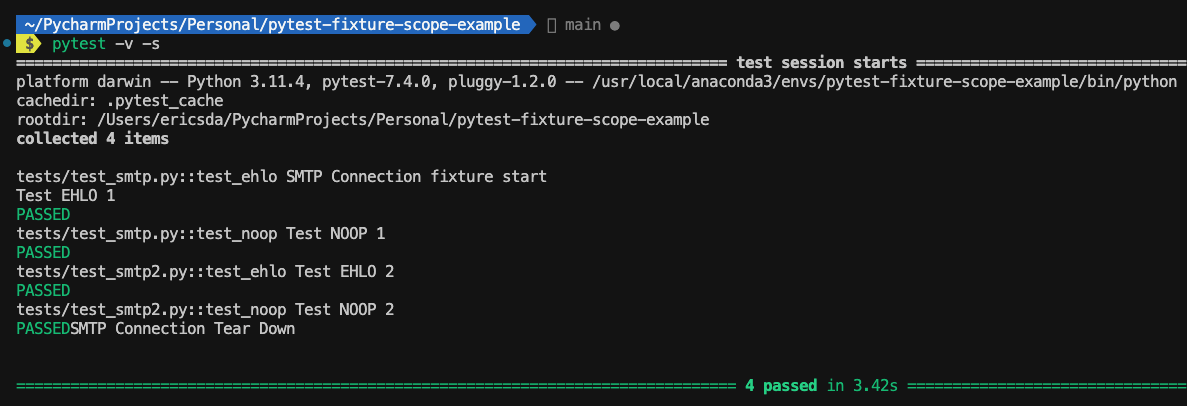
Task: Click tests/test_smtp.py::test_noop line
Action: point(201,233)
